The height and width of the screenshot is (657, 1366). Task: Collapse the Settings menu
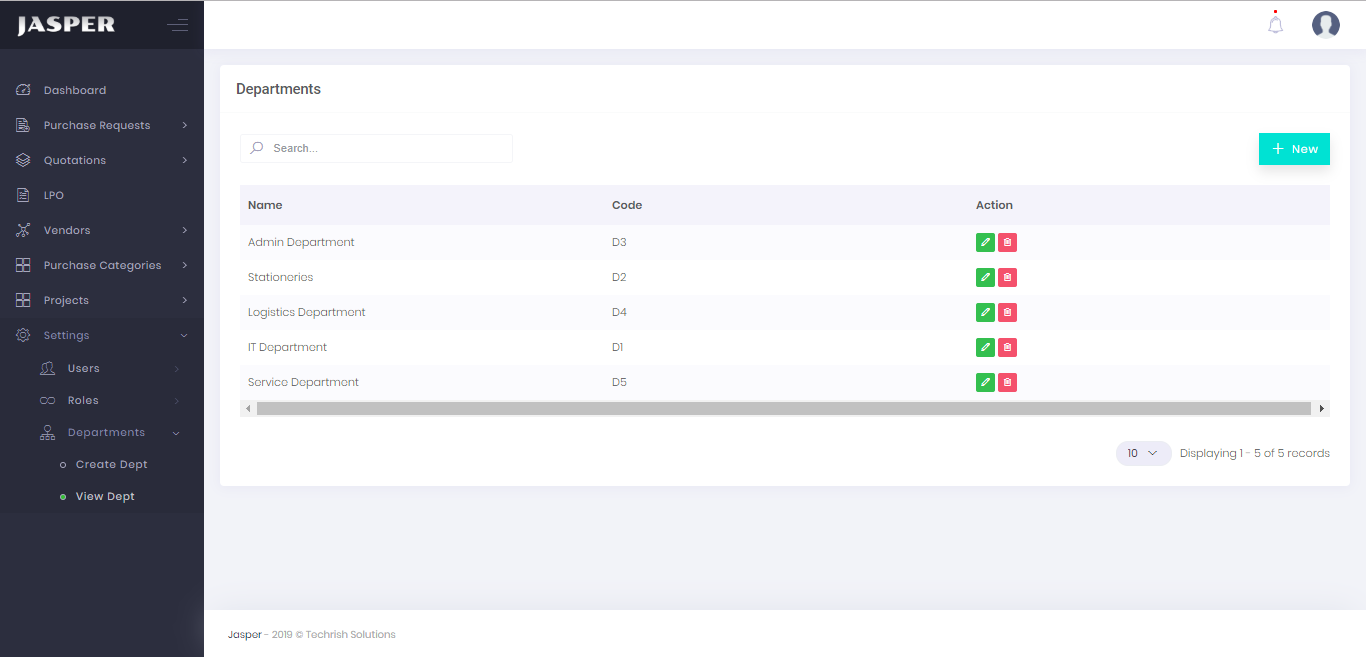67,335
